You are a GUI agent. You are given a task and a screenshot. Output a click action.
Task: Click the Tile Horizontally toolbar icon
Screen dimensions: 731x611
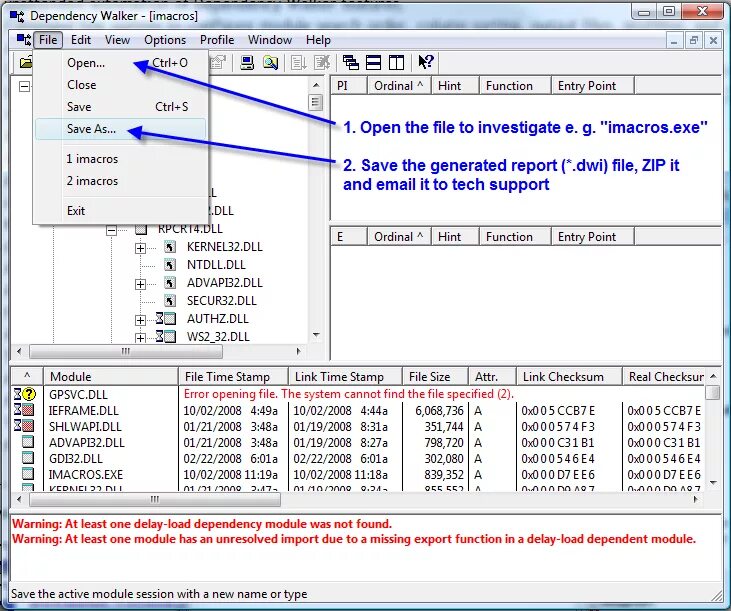click(373, 62)
